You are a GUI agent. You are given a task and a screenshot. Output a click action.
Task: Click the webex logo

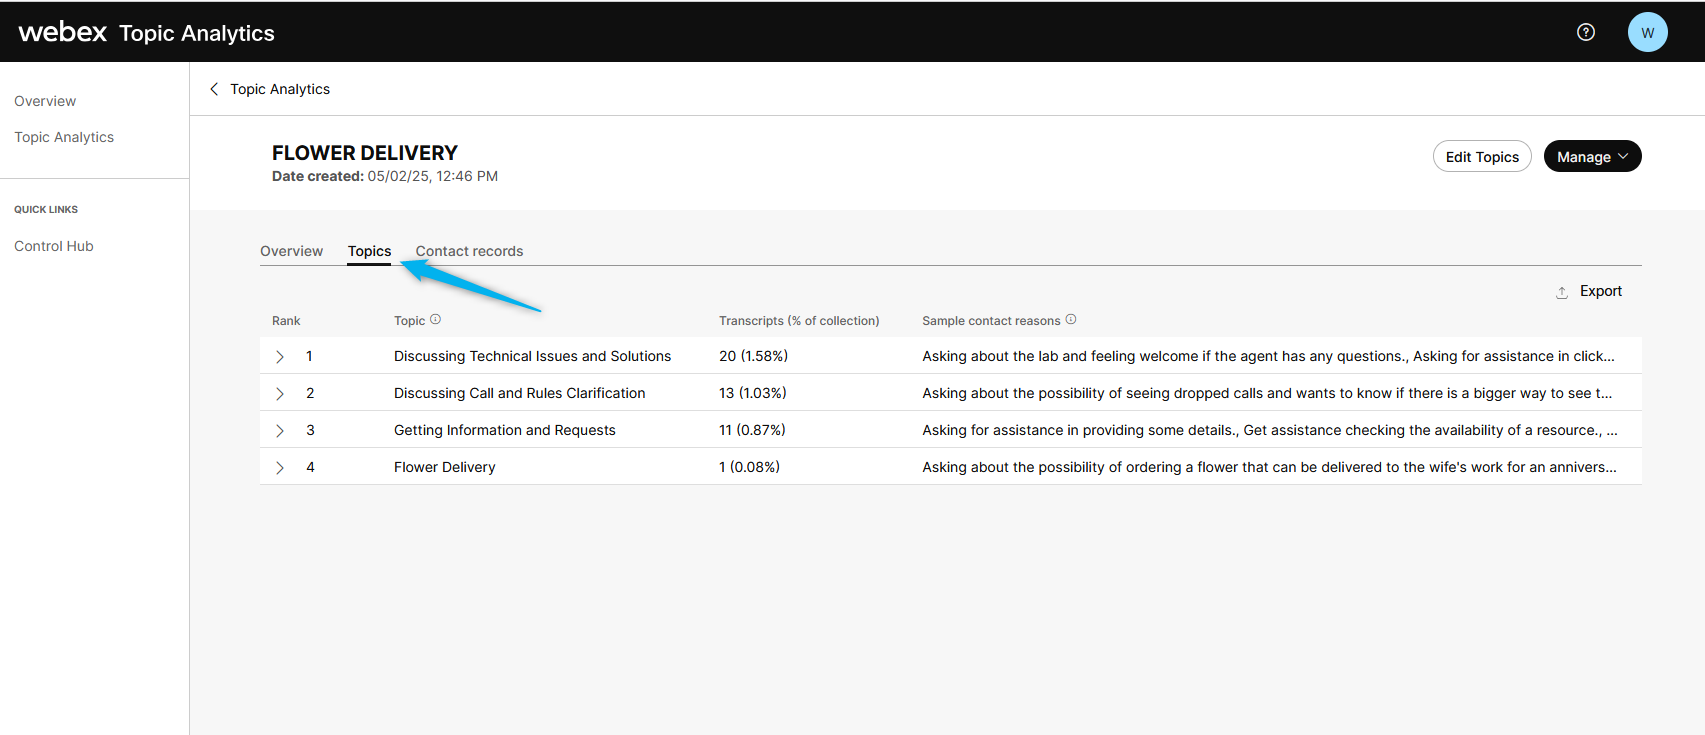click(62, 32)
